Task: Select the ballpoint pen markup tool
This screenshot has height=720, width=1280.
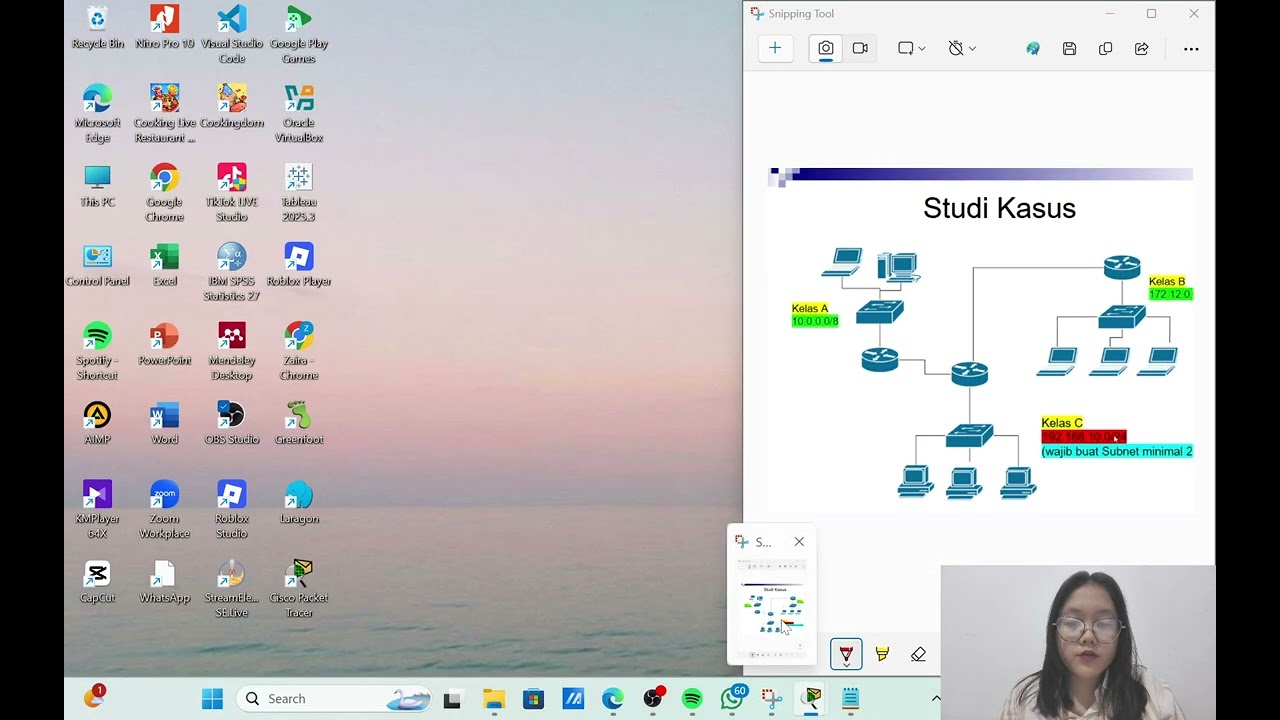Action: [x=846, y=654]
